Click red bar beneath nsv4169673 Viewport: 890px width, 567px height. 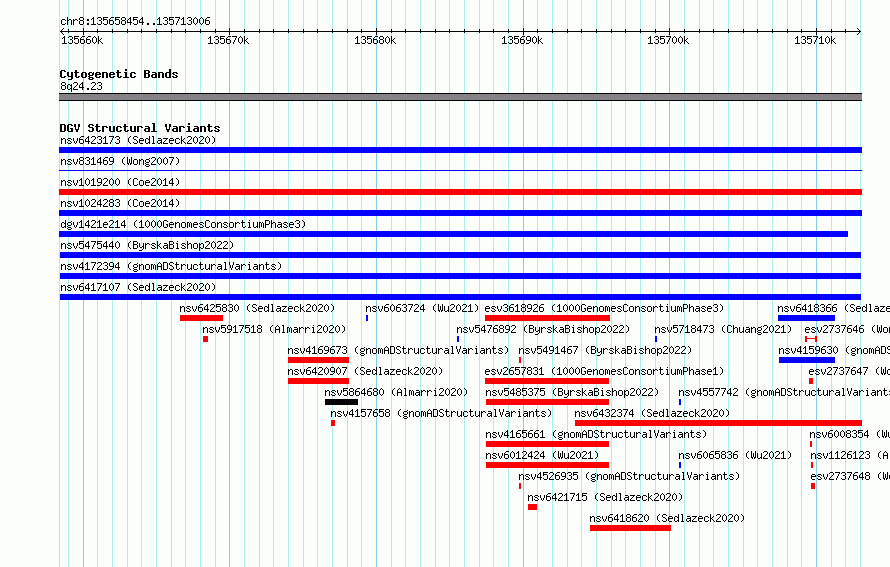[x=318, y=360]
